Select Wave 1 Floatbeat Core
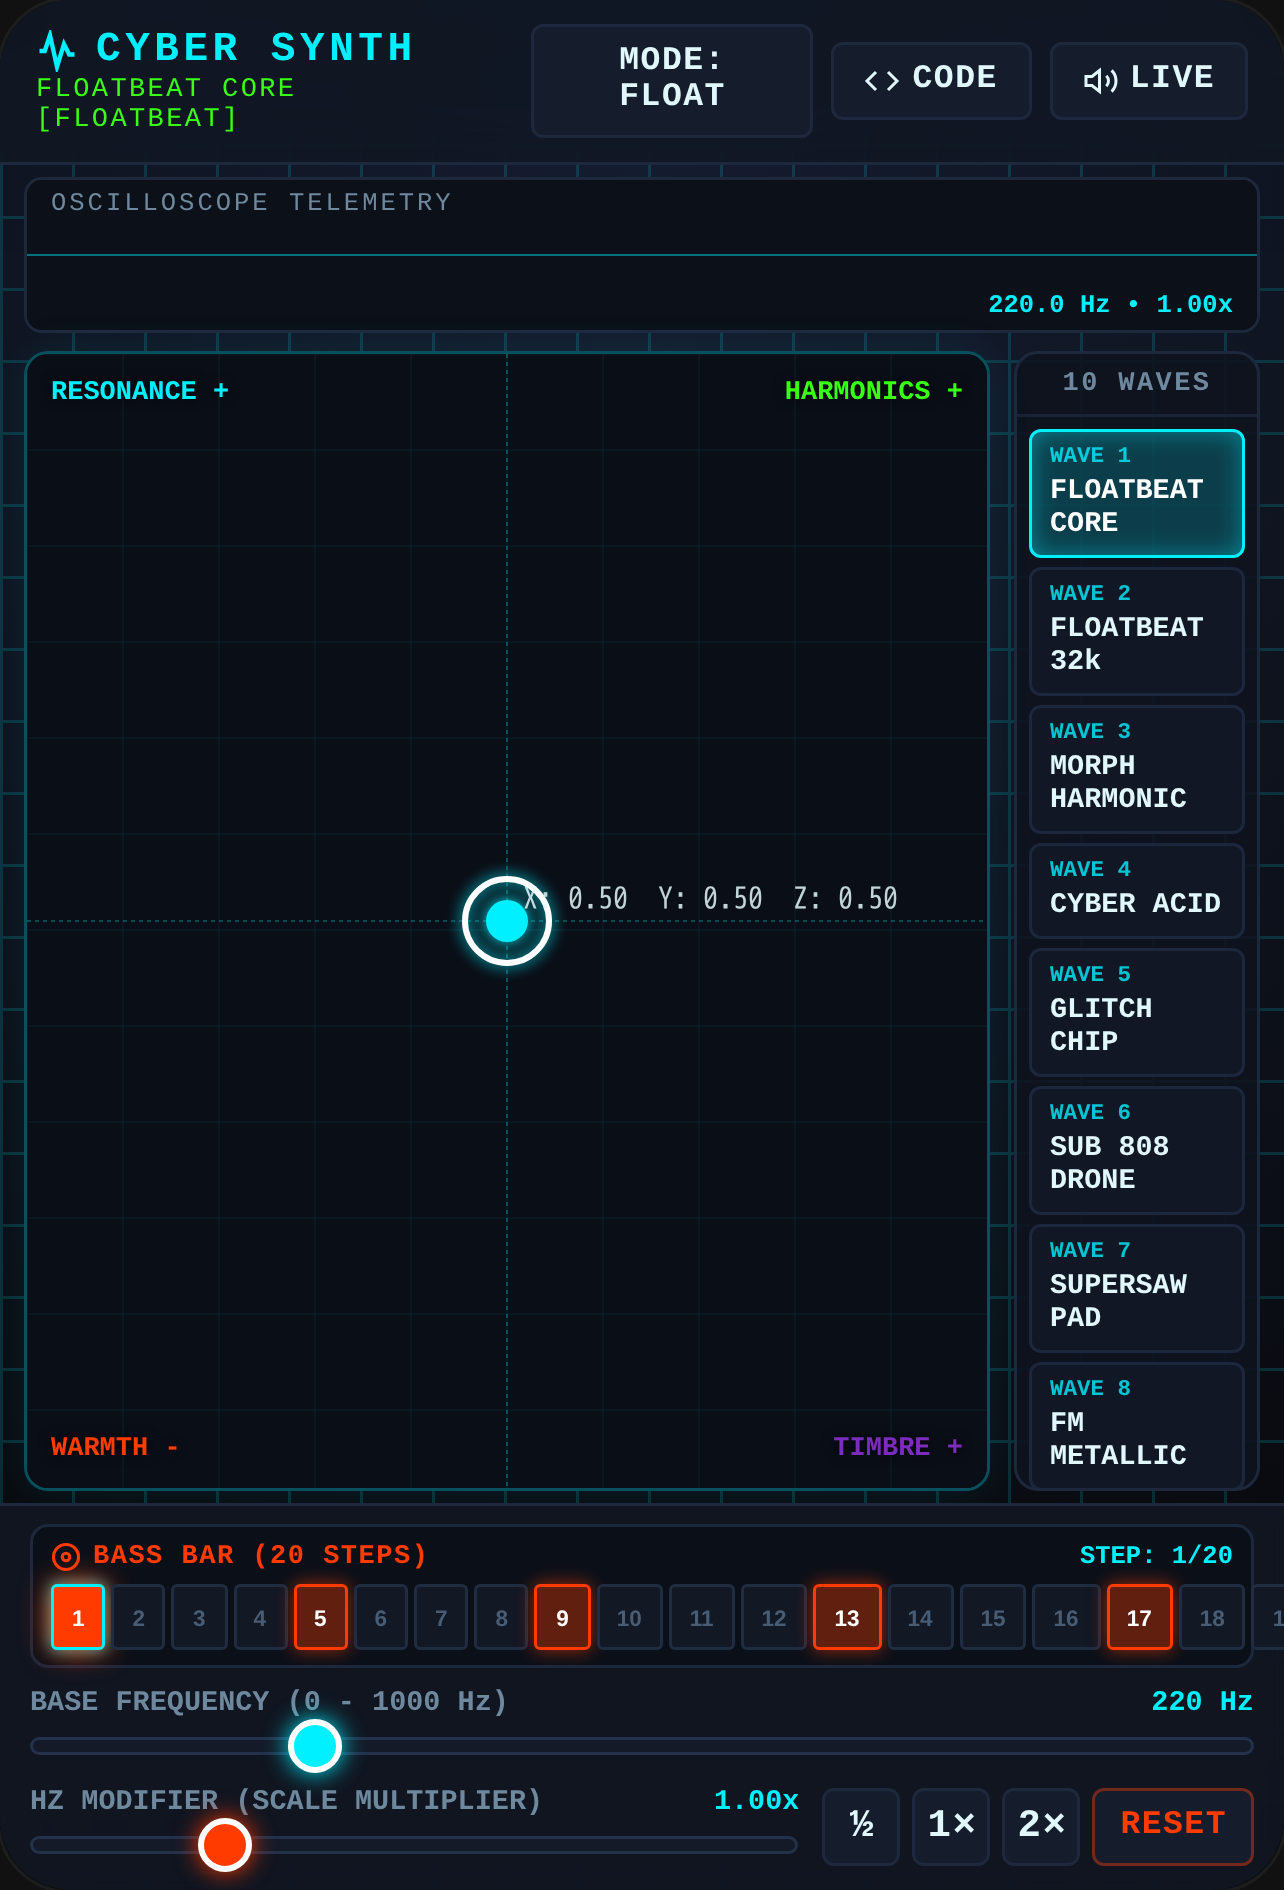This screenshot has width=1284, height=1890. click(1137, 493)
